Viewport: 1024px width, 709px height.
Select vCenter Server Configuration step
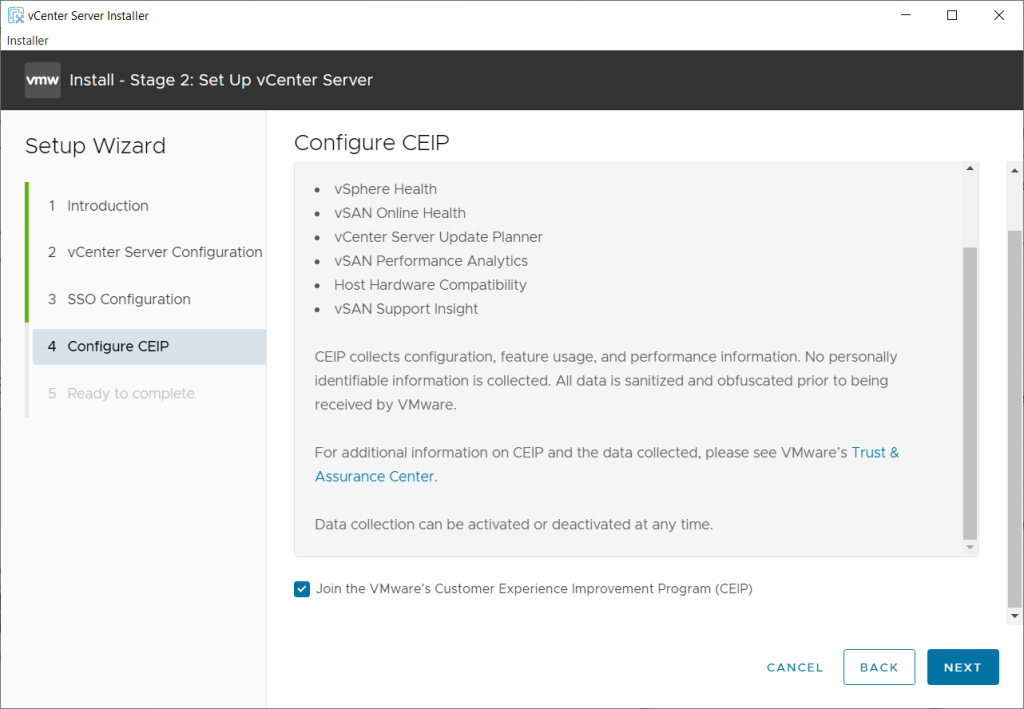click(x=164, y=252)
